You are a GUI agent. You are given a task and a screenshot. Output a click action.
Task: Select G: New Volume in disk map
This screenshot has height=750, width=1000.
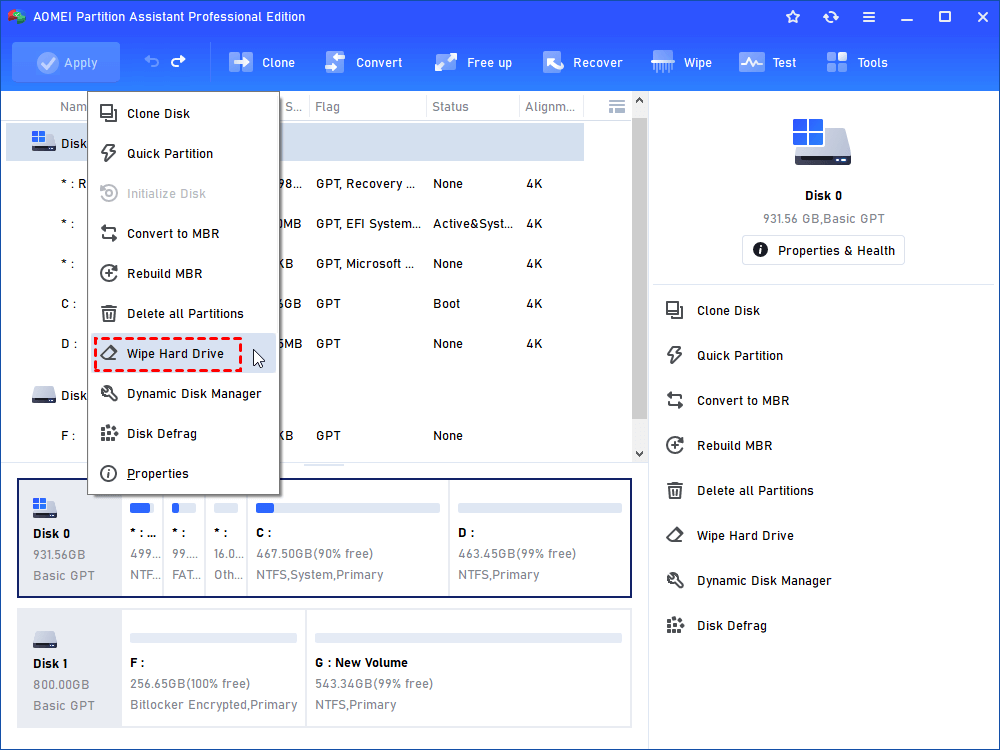pyautogui.click(x=468, y=668)
